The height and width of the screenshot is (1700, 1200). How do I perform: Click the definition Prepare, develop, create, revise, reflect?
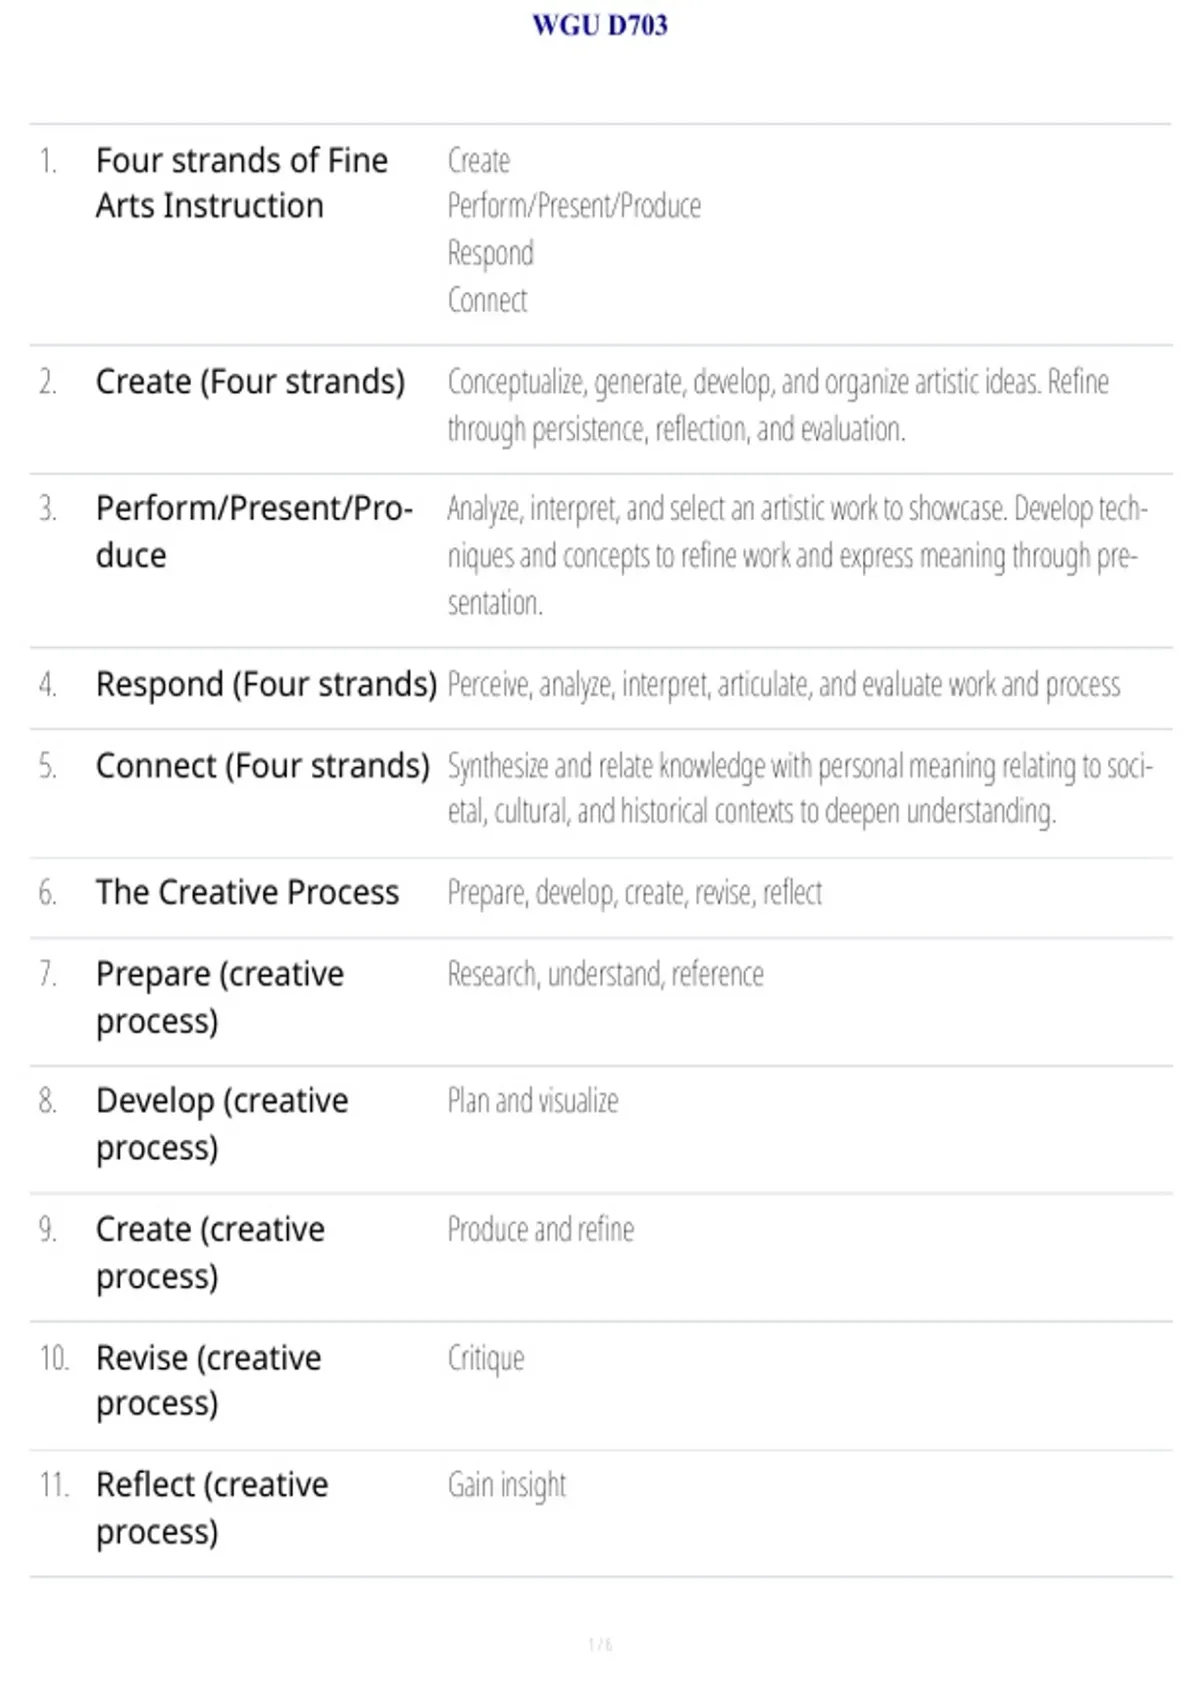click(x=635, y=892)
